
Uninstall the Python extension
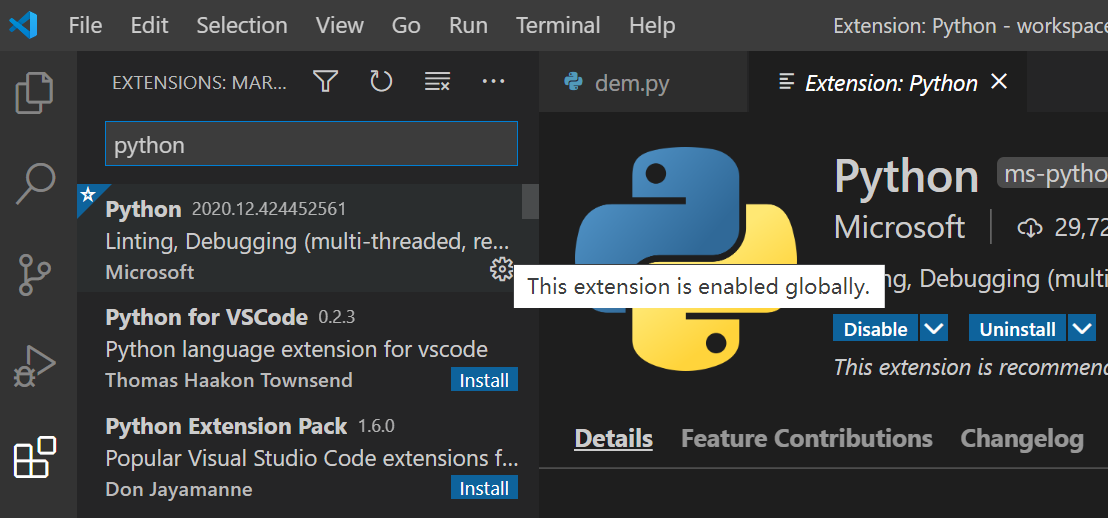(1018, 329)
